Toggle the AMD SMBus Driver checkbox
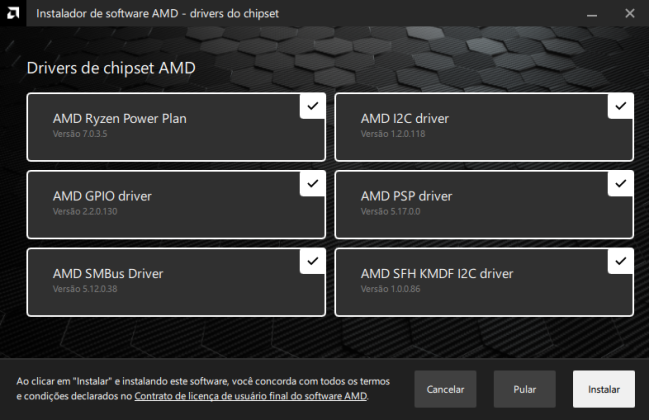 (313, 261)
